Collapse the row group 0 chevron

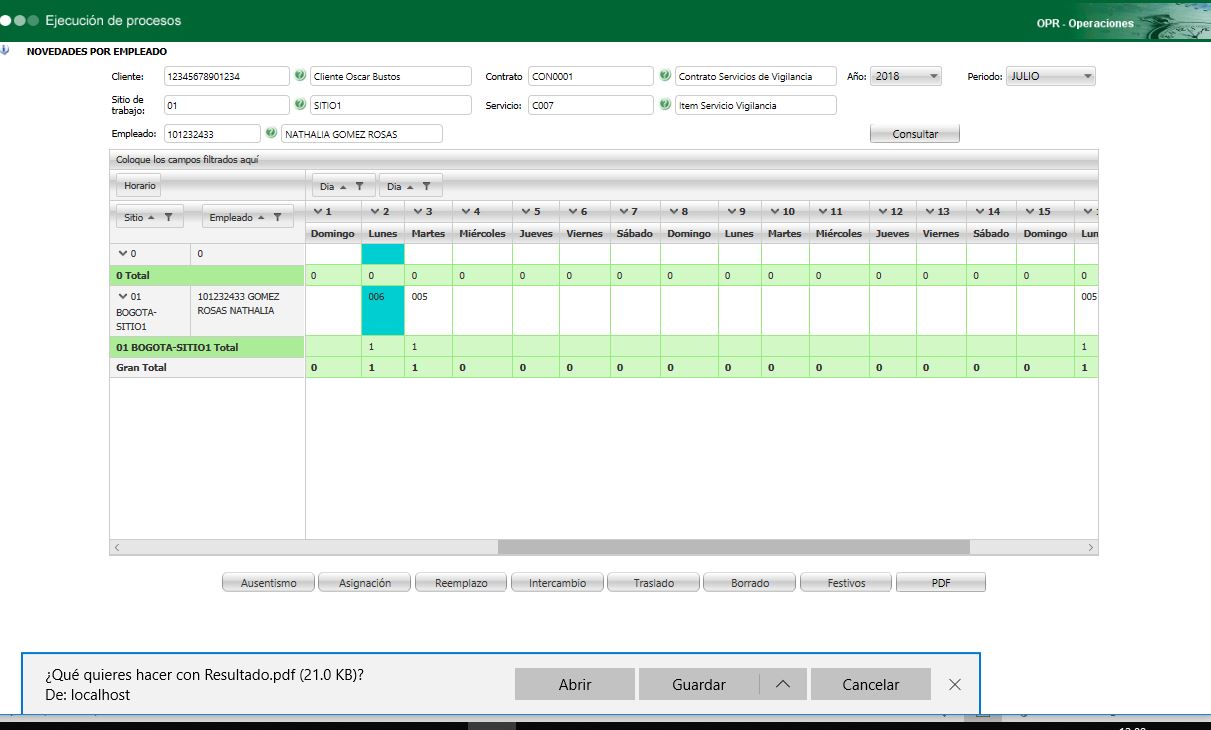coord(123,254)
